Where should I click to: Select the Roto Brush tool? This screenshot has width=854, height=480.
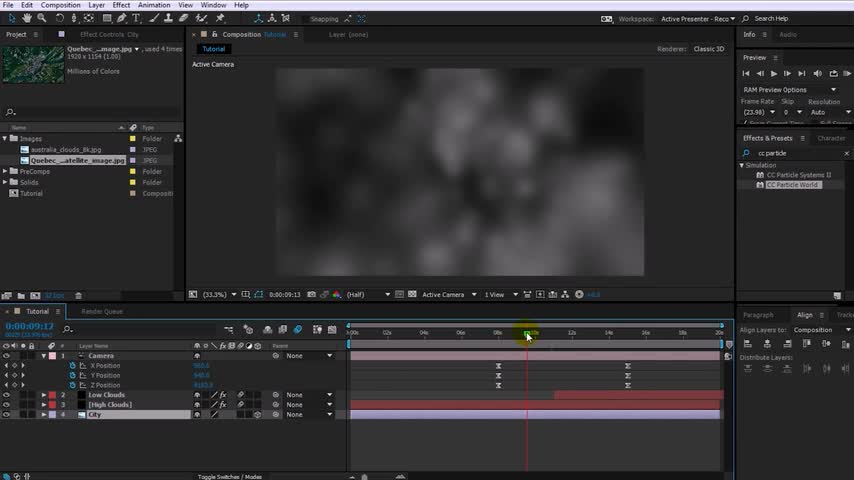point(202,19)
